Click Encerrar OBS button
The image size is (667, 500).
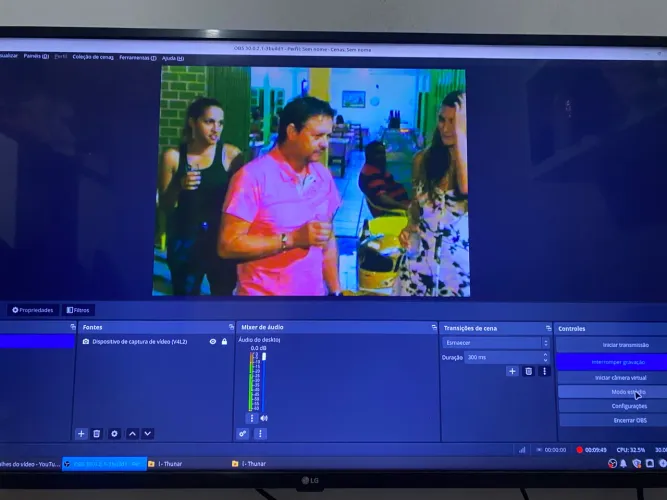[613, 420]
